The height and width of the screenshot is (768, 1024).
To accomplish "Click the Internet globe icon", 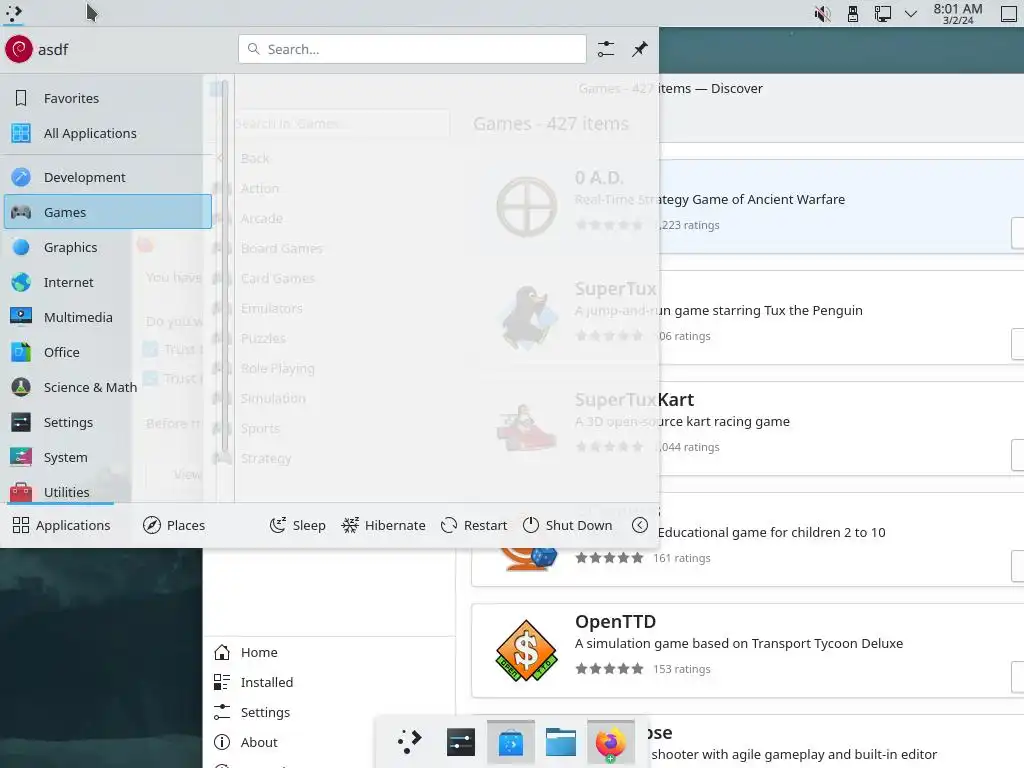I will tap(21, 282).
